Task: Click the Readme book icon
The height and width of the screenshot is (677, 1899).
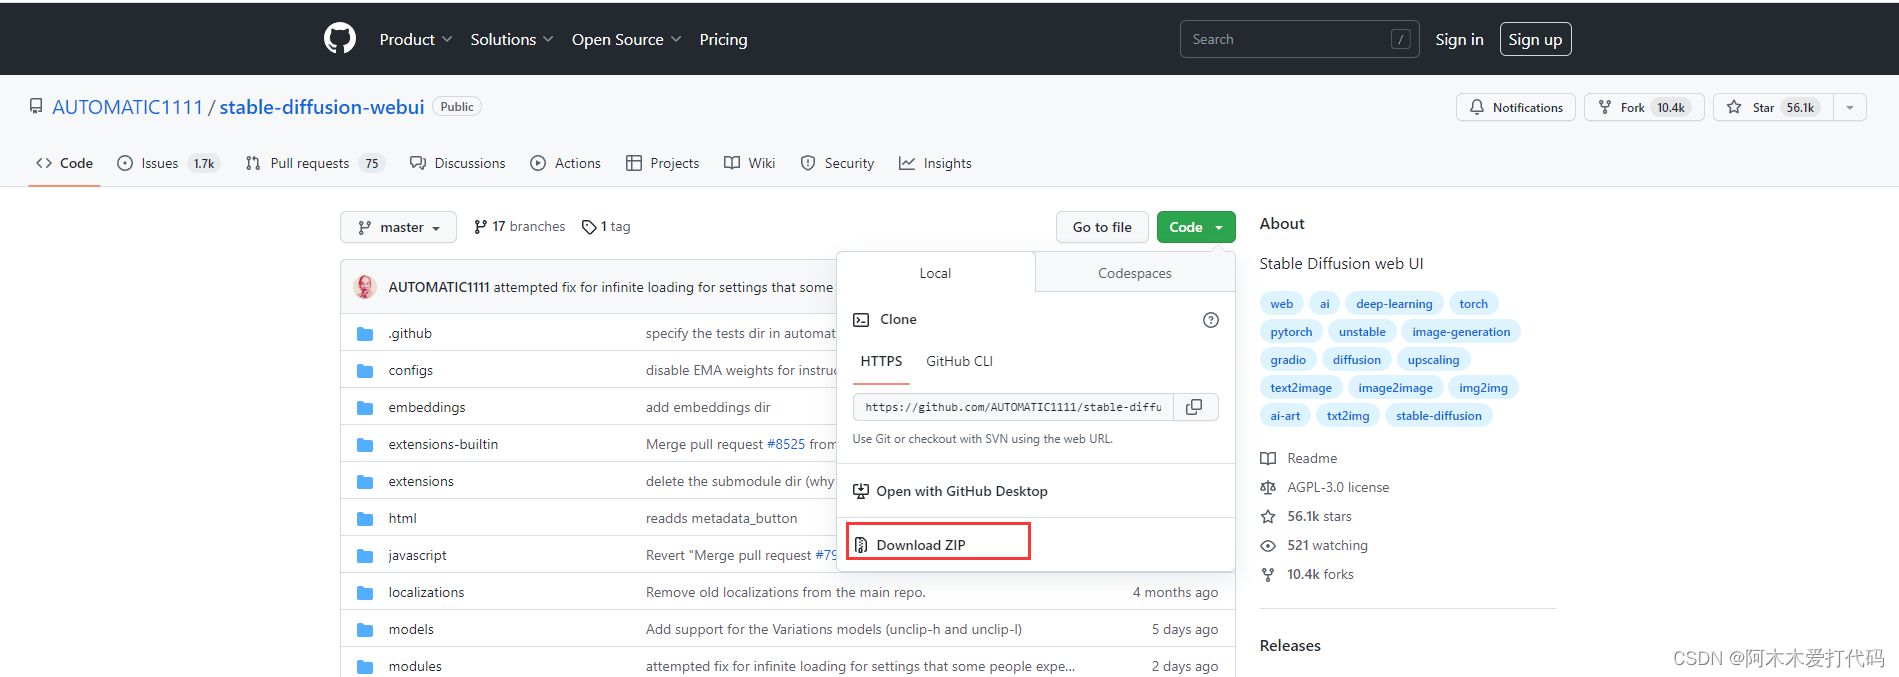Action: (1268, 458)
